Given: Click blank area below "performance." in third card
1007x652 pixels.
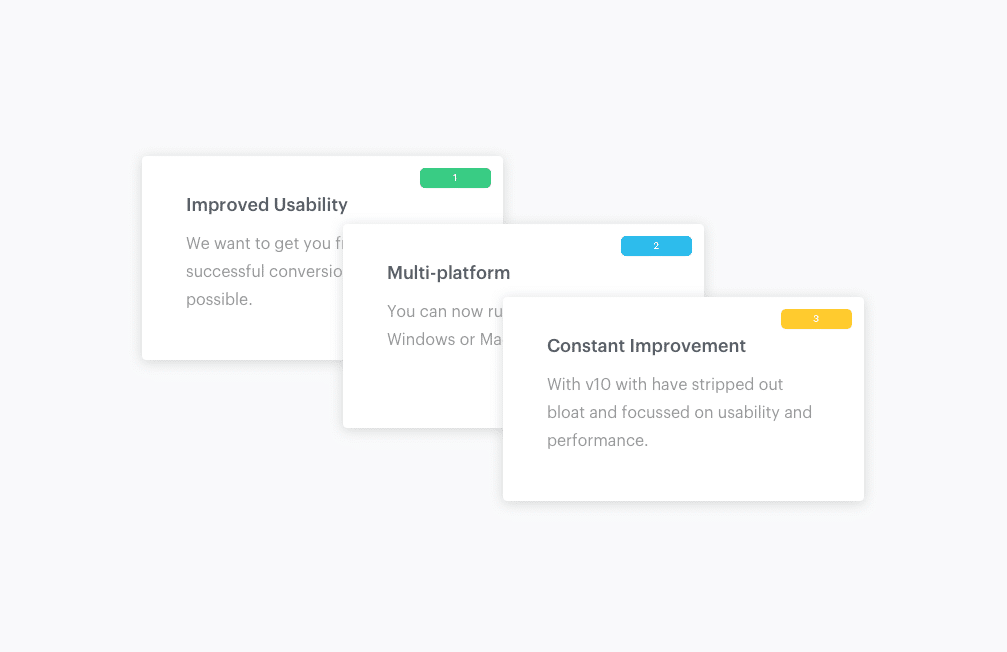Looking at the screenshot, I should (680, 475).
